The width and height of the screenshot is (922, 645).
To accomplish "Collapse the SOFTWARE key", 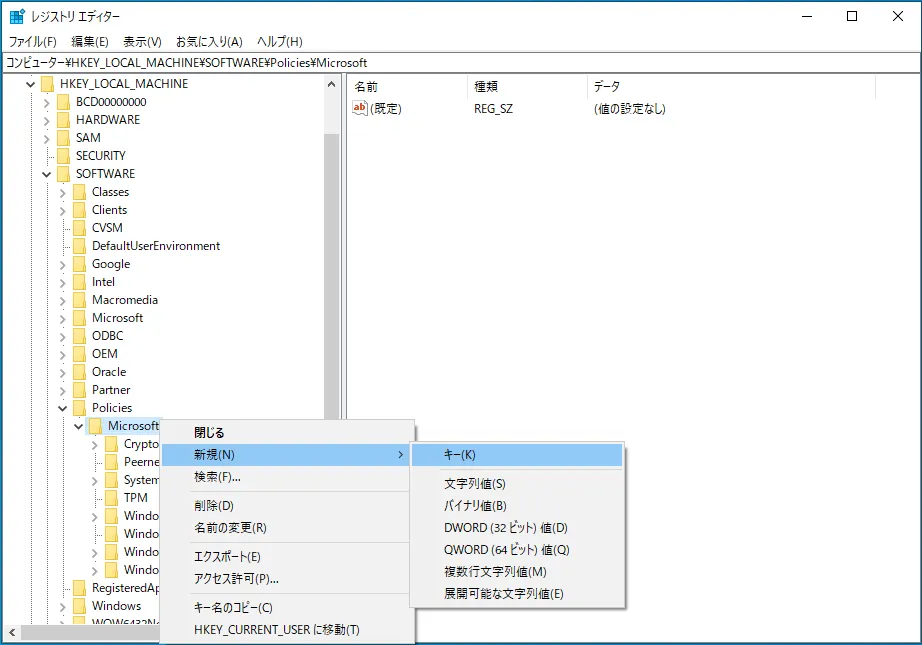I will 46,174.
